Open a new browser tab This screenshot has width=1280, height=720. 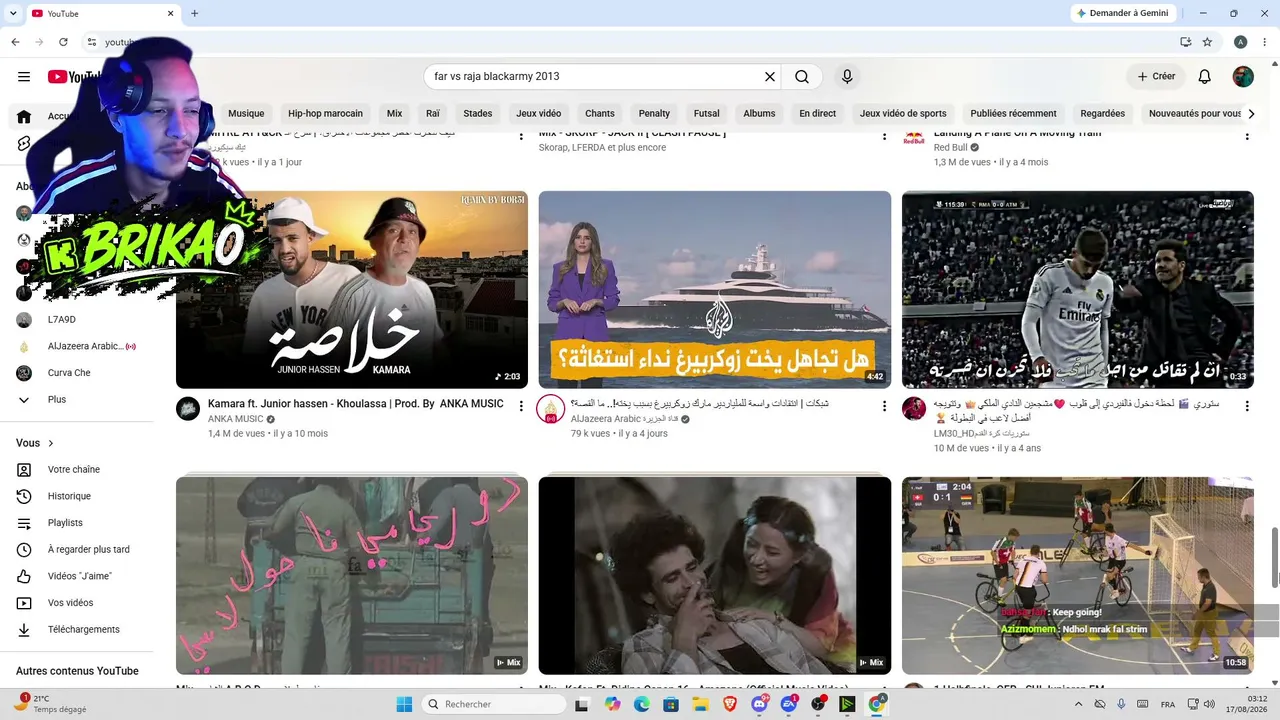coord(194,13)
